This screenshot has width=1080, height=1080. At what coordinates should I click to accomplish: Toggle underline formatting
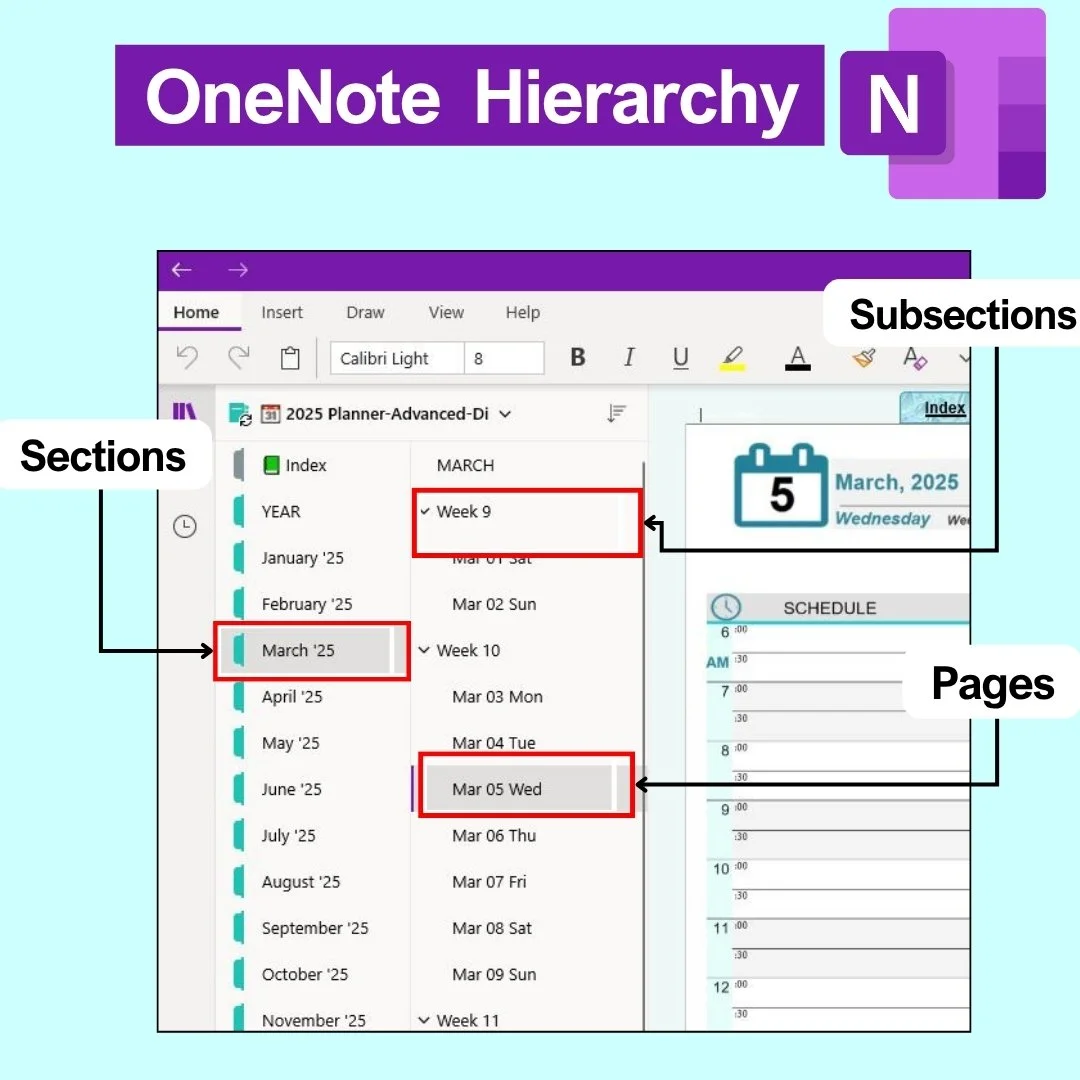pos(681,357)
